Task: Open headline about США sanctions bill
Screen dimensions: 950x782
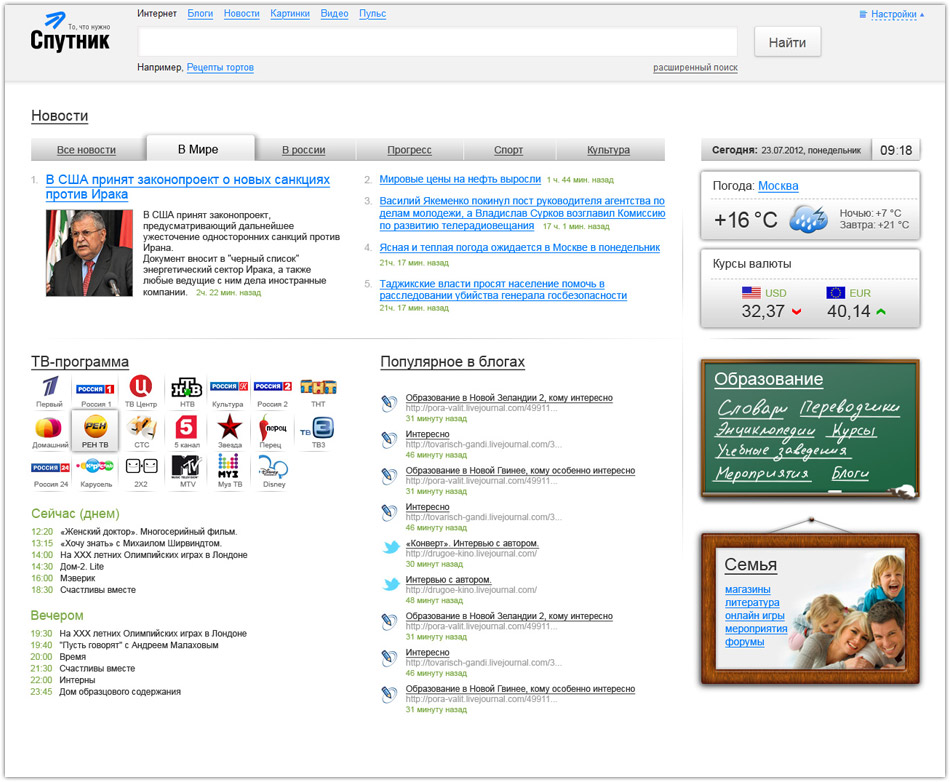Action: point(188,187)
